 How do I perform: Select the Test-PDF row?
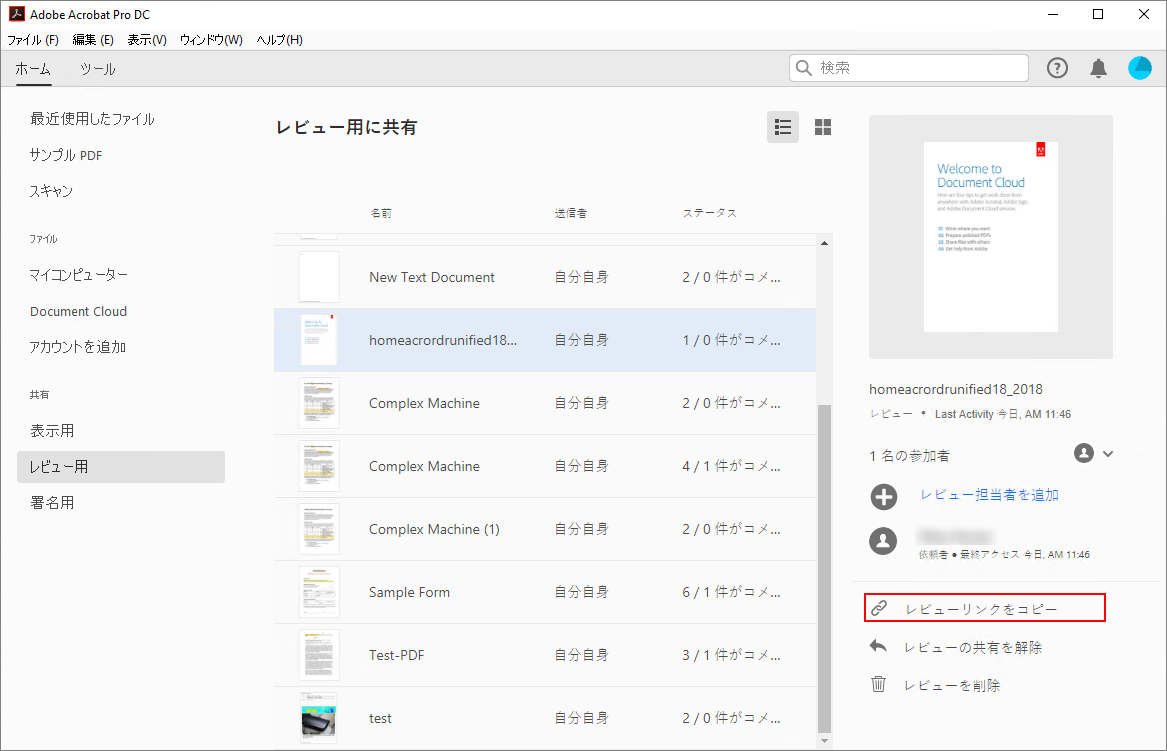pyautogui.click(x=545, y=655)
